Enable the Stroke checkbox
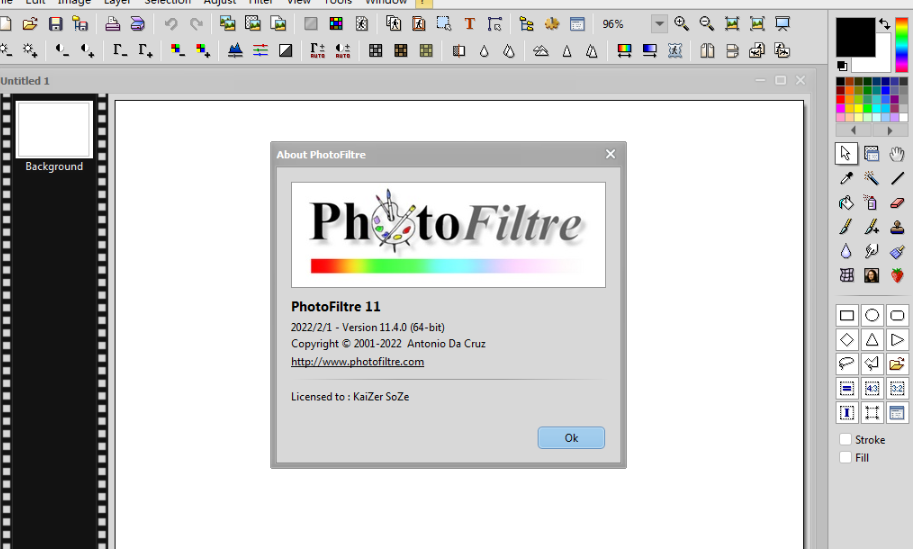This screenshot has height=549, width=913. pos(845,440)
